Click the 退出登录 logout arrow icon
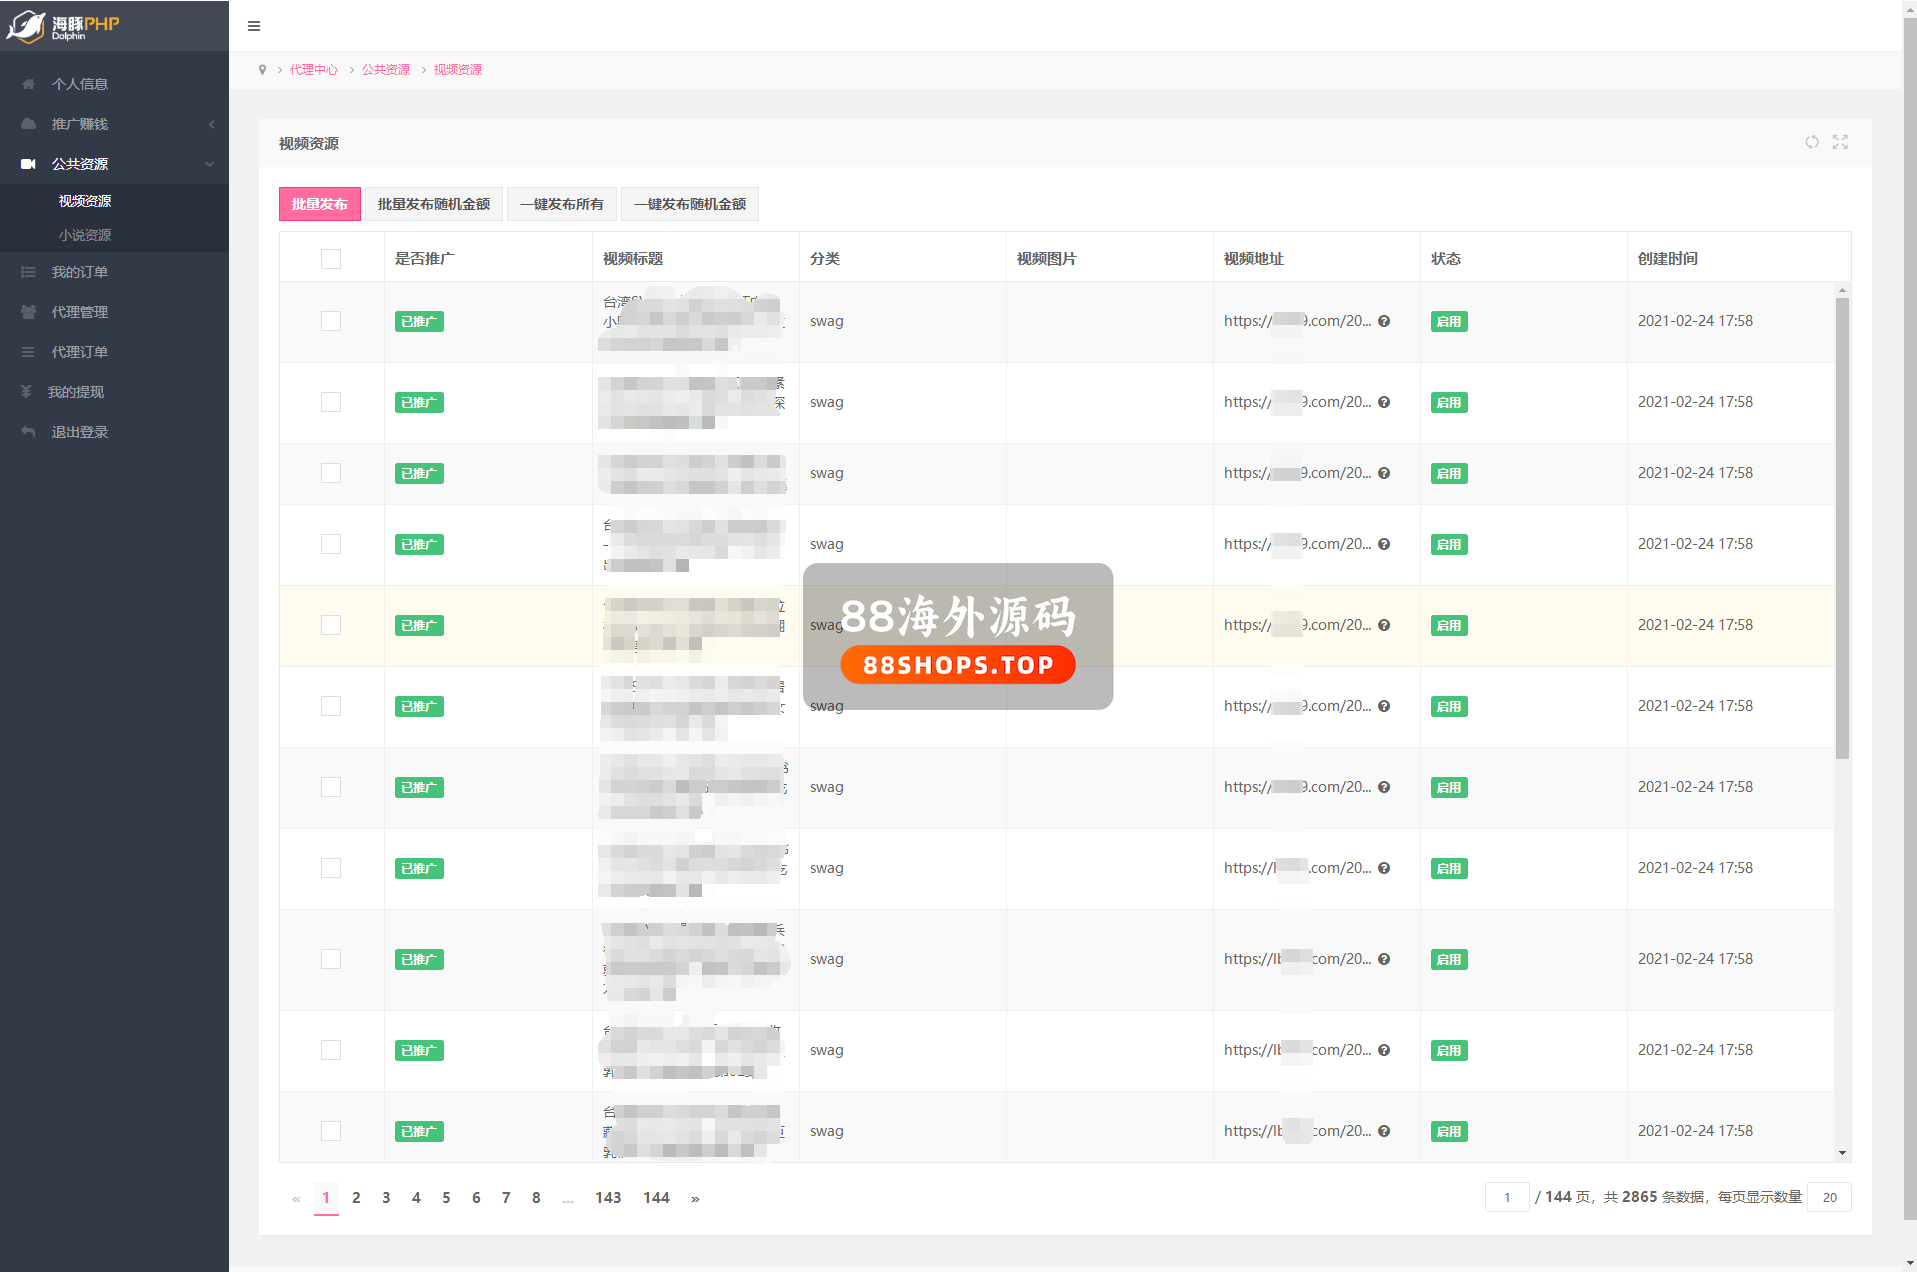Viewport: 1917px width, 1272px height. (x=28, y=432)
